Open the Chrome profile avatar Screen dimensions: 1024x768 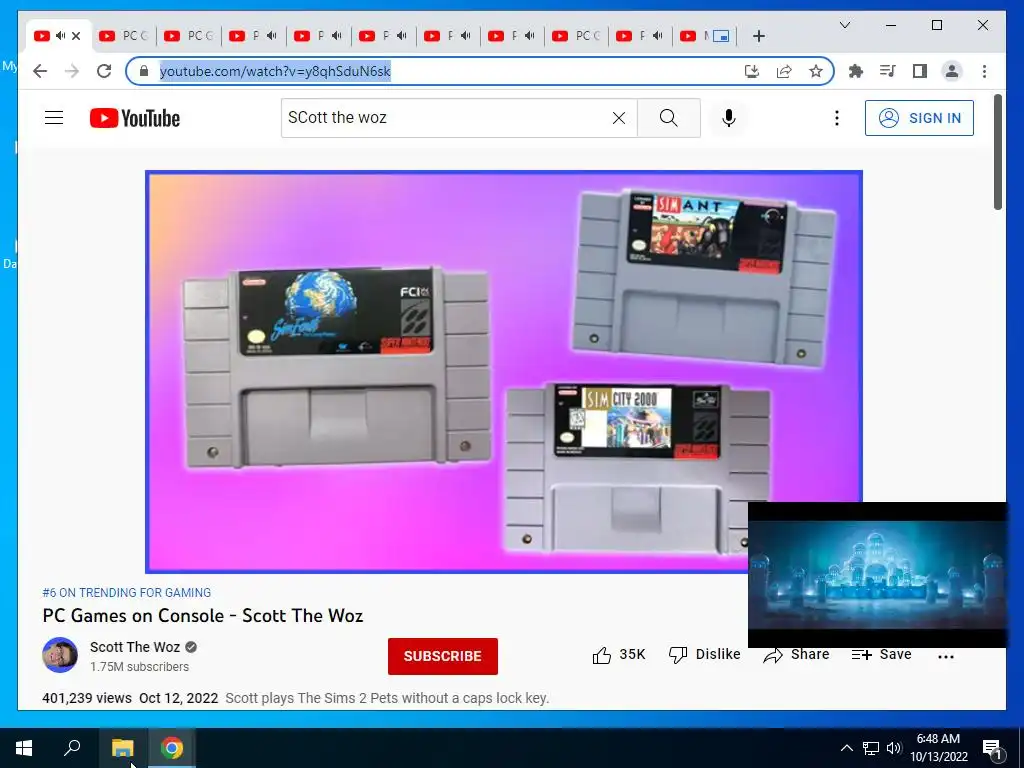952,71
